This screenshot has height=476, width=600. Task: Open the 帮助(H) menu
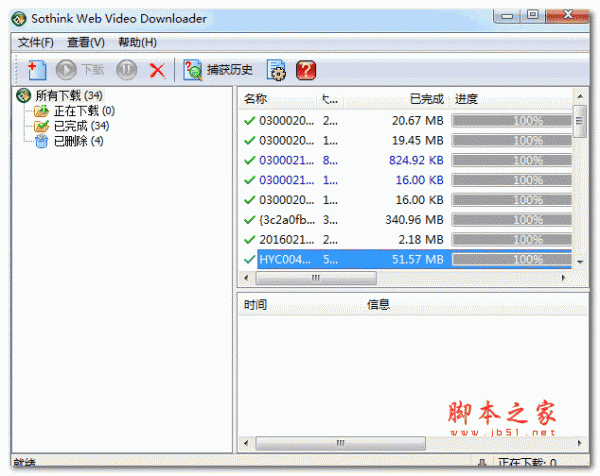click(137, 42)
